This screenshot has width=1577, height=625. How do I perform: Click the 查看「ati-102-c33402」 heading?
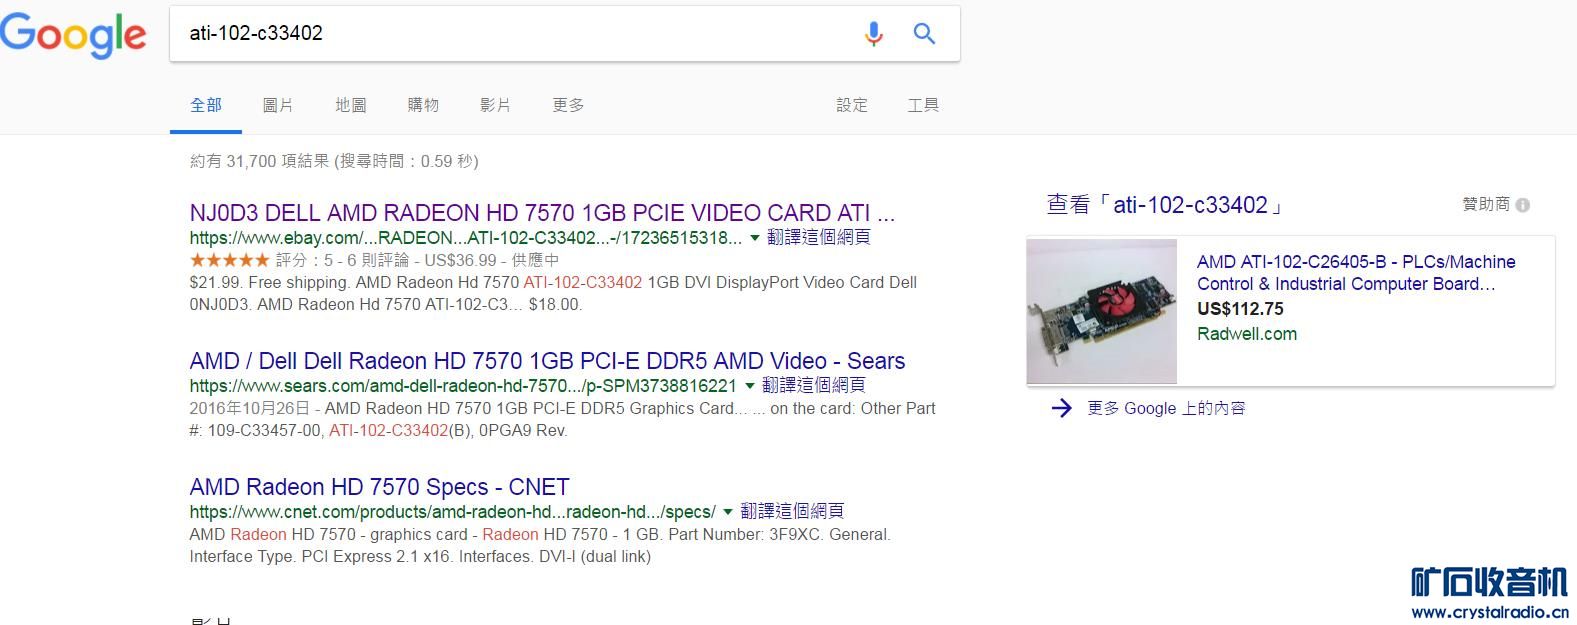point(1165,205)
